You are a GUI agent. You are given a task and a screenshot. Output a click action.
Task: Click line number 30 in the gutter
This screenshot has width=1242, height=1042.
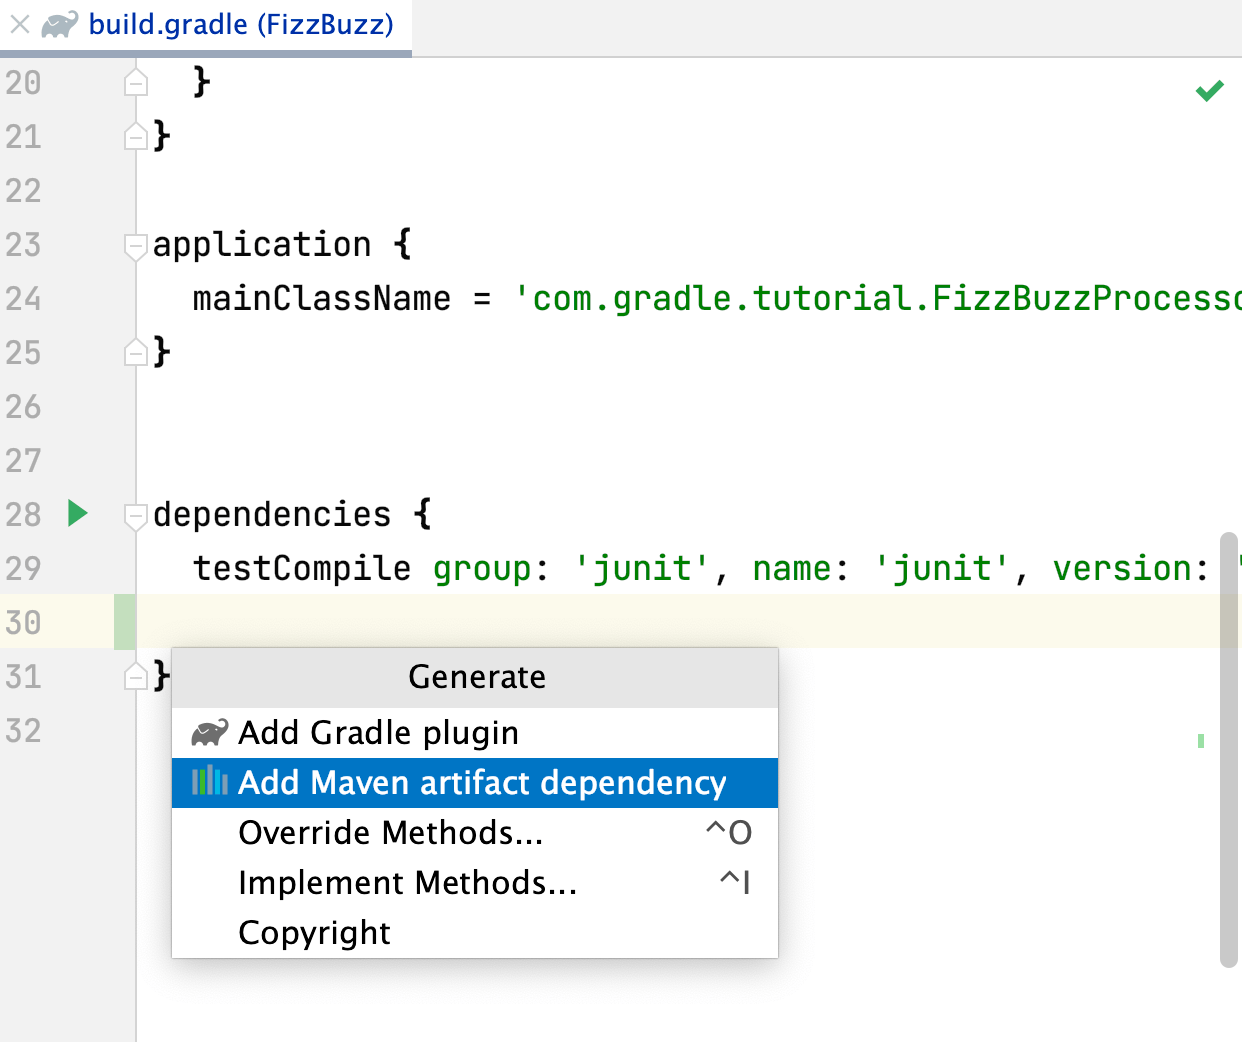[23, 623]
